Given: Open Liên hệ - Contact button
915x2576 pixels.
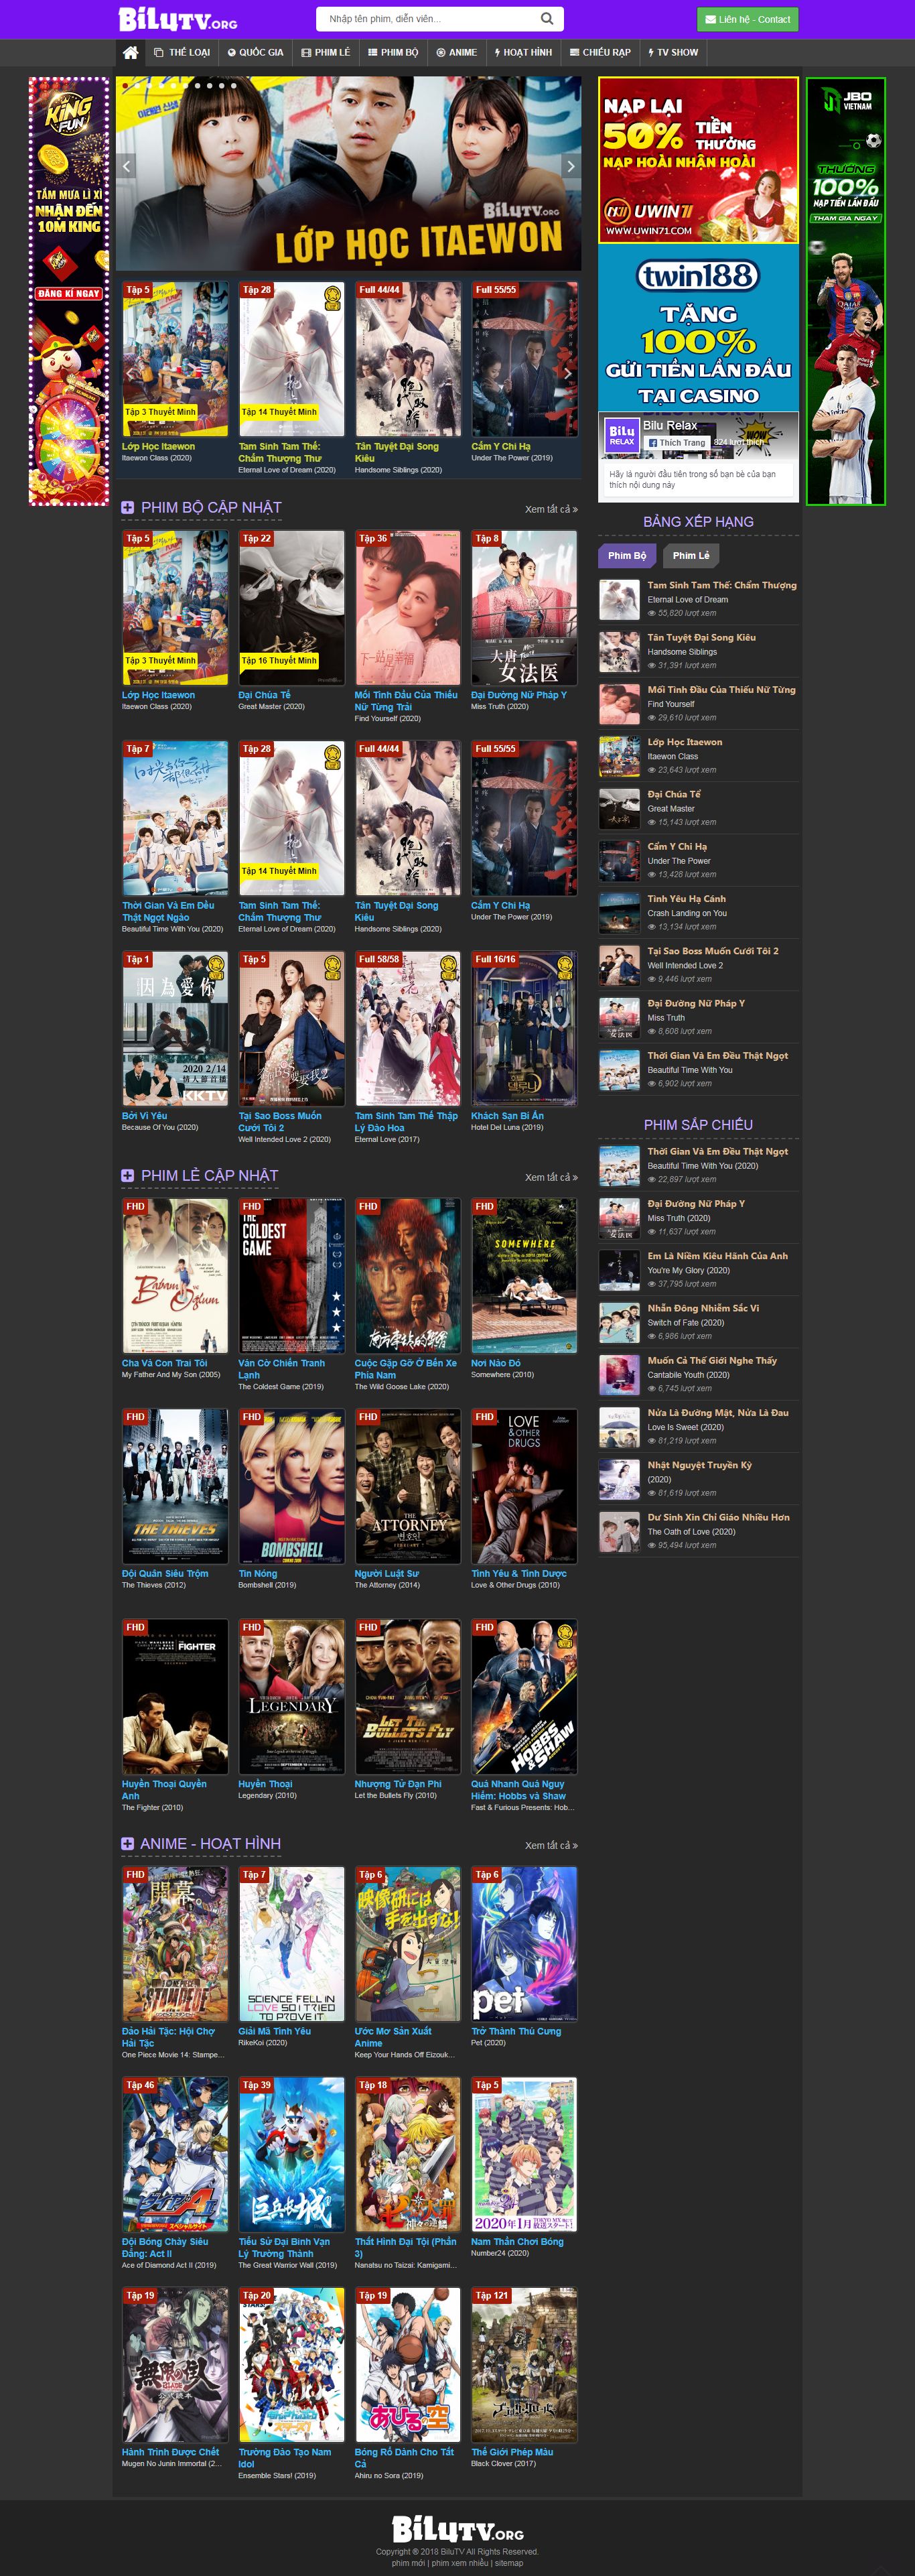Looking at the screenshot, I should [747, 19].
